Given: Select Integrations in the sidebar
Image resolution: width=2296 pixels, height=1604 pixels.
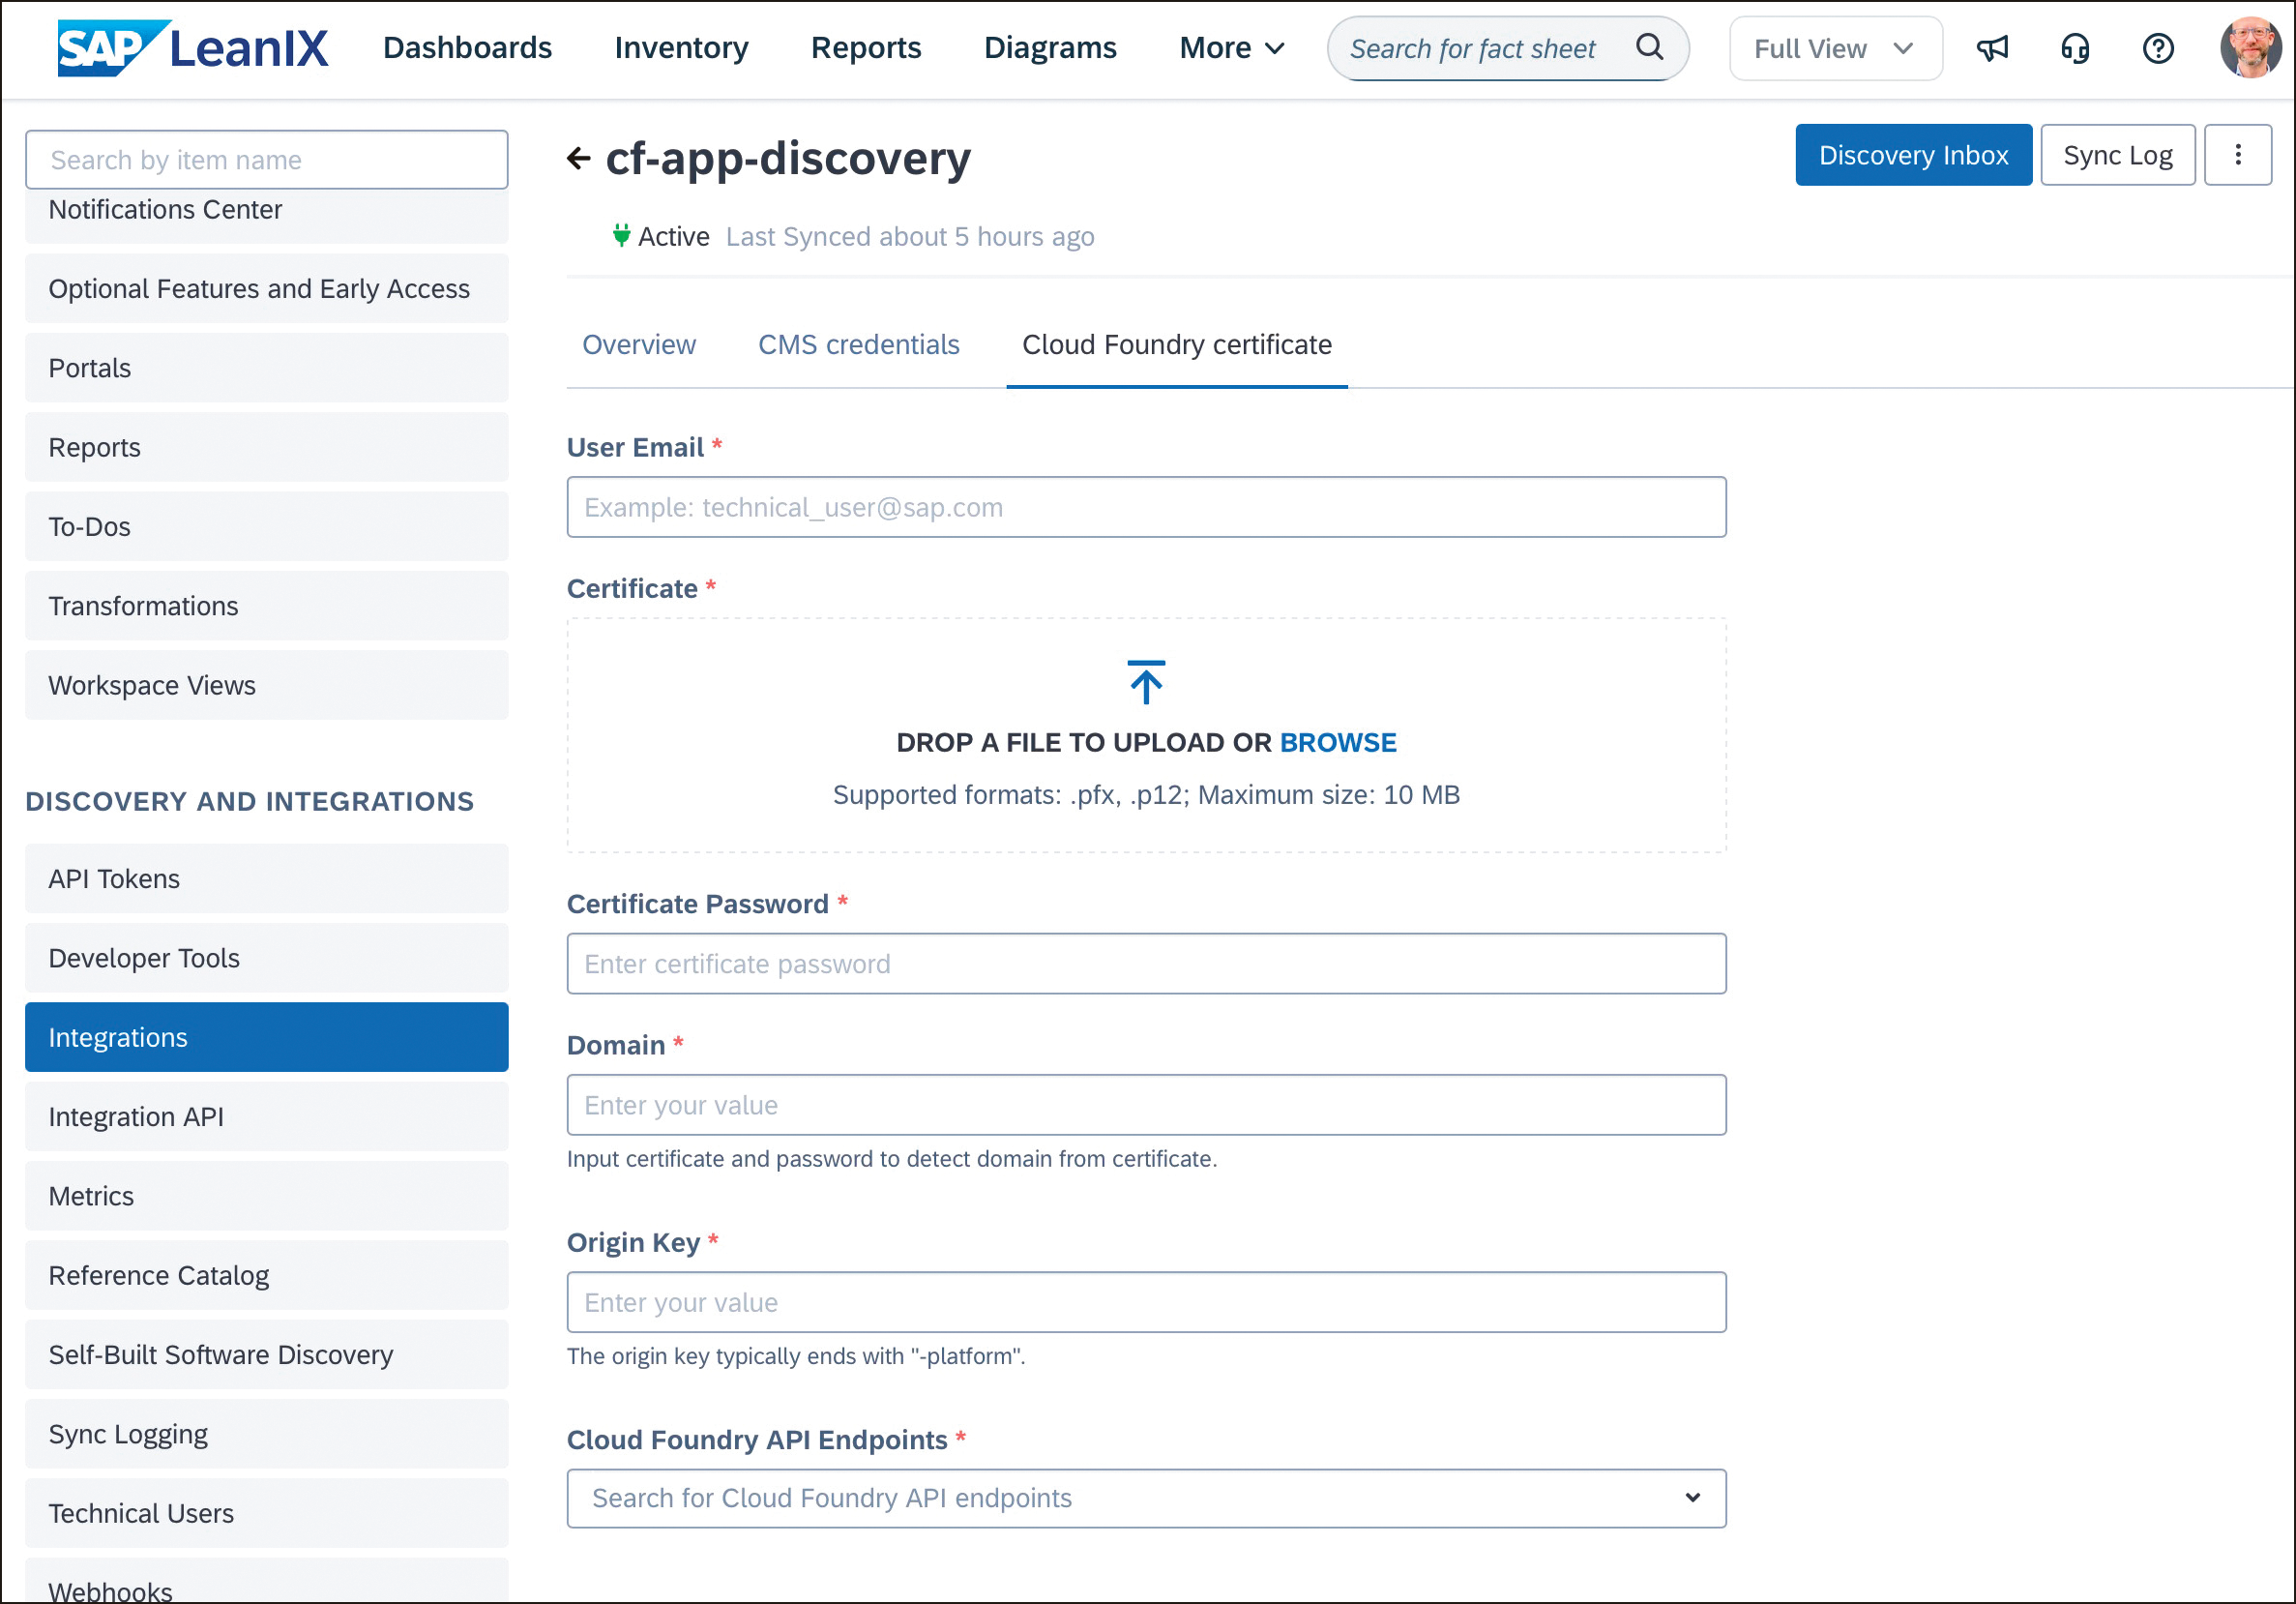Looking at the screenshot, I should click(x=266, y=1037).
